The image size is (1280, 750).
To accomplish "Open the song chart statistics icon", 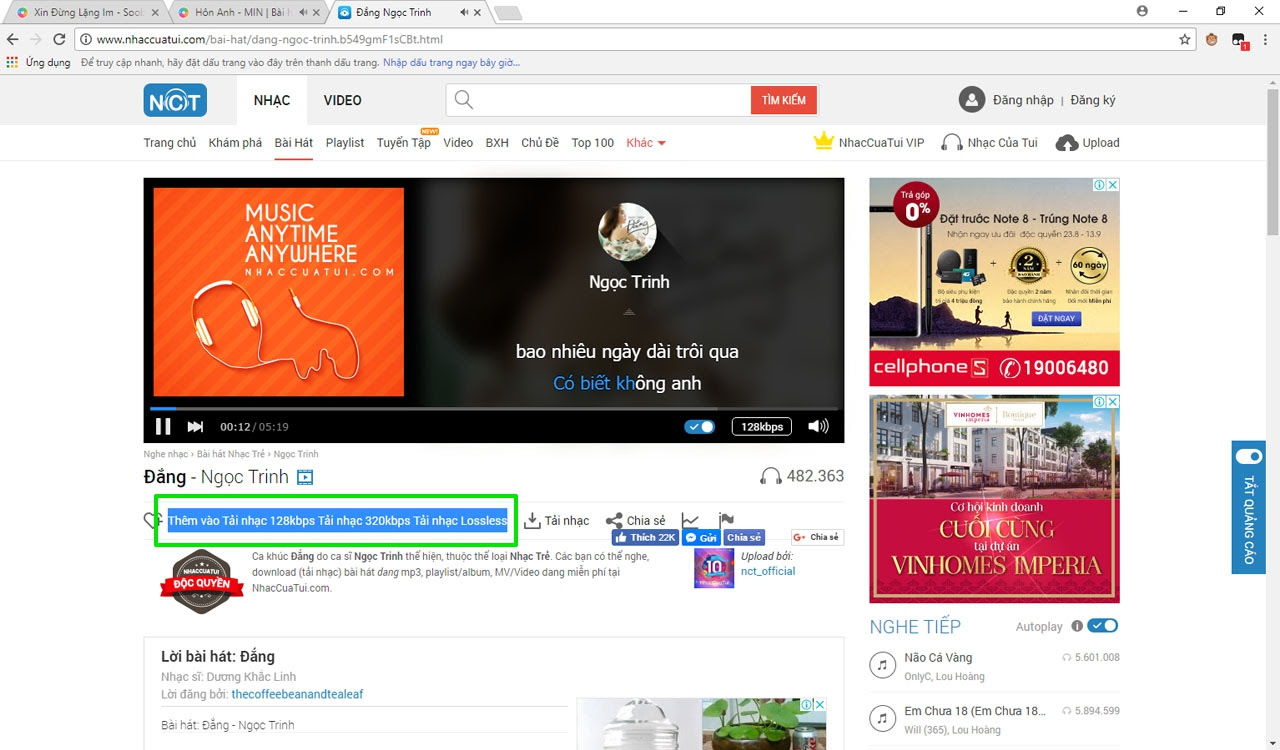I will (690, 520).
